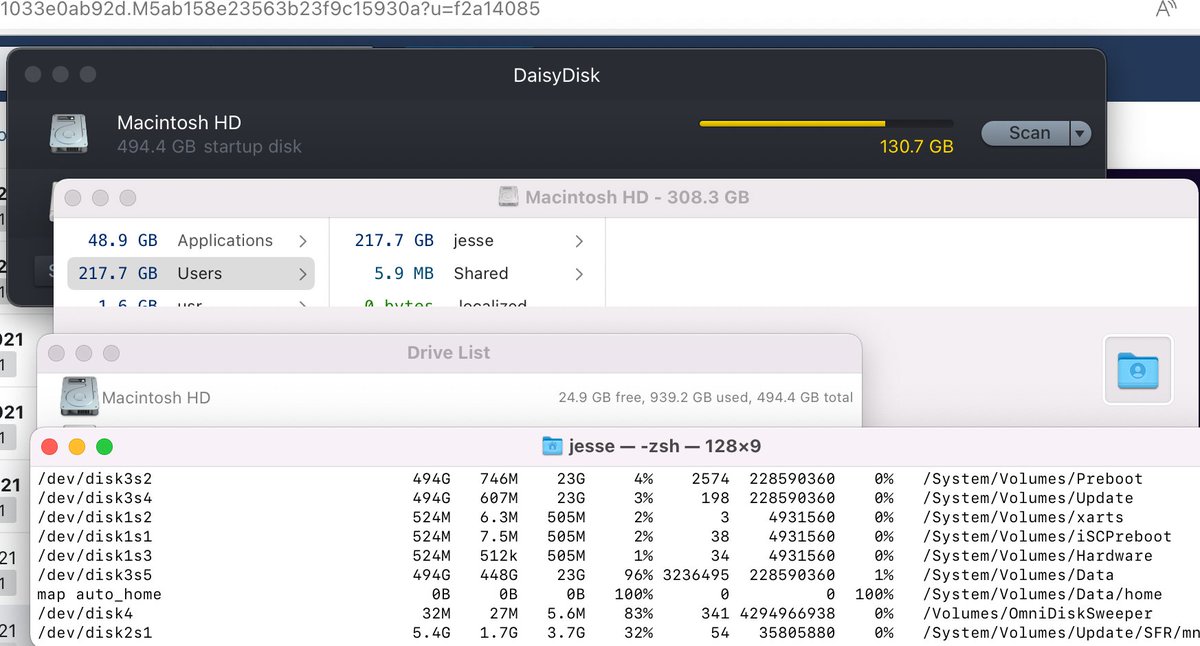The width and height of the screenshot is (1200, 646).
Task: Click the user folder icon button
Action: point(1137,369)
